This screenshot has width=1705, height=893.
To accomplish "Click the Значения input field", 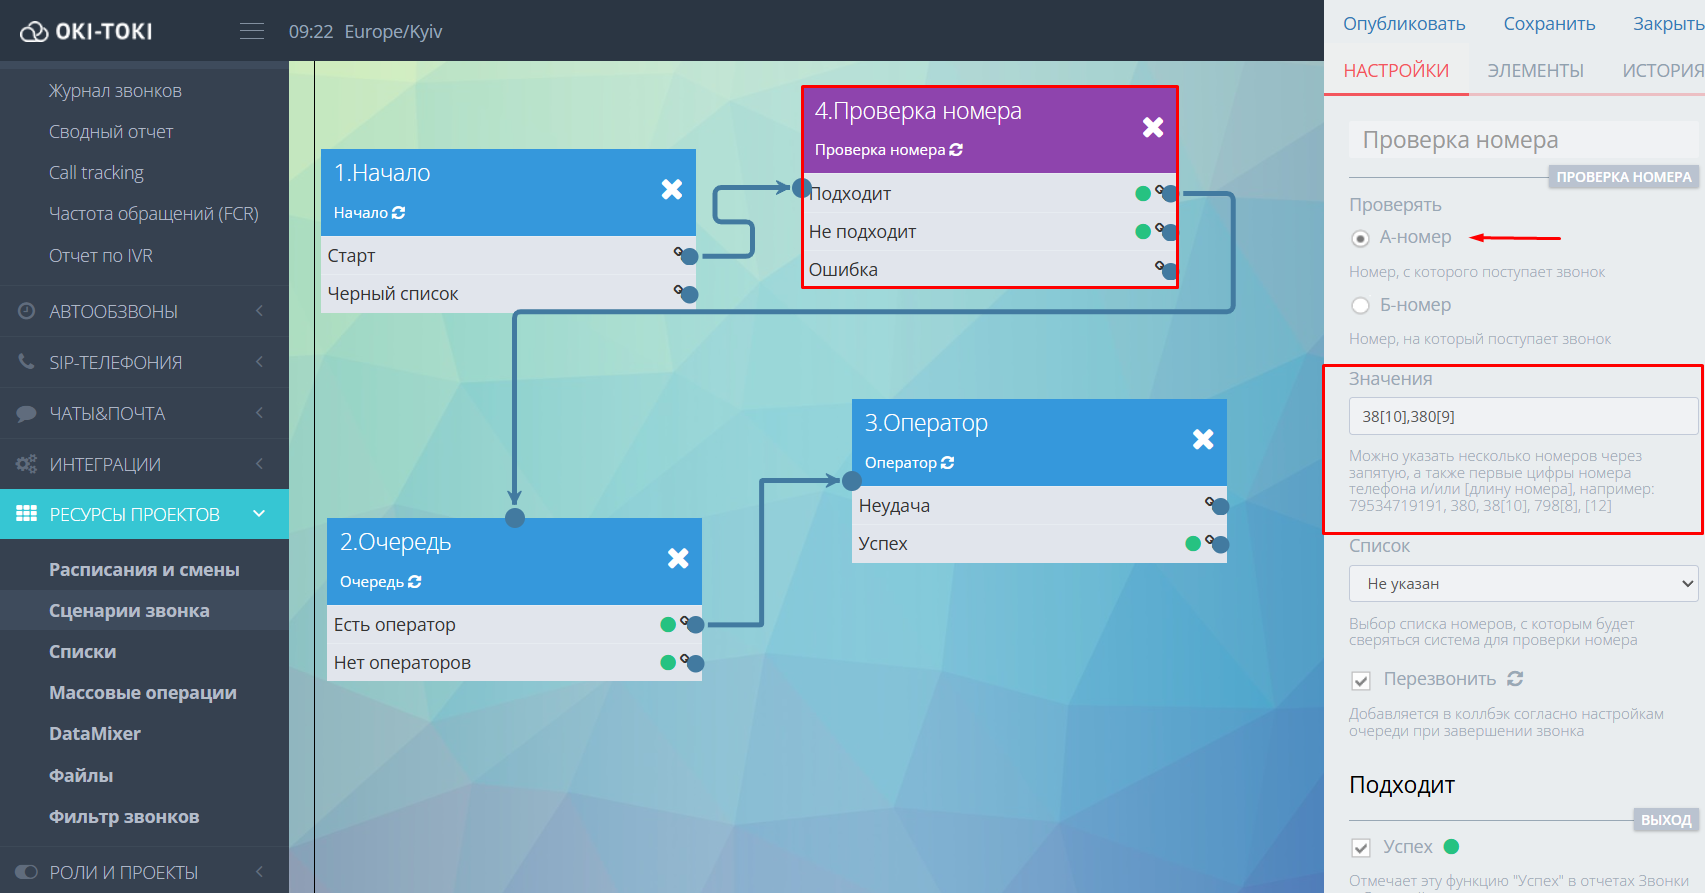I will point(1522,416).
